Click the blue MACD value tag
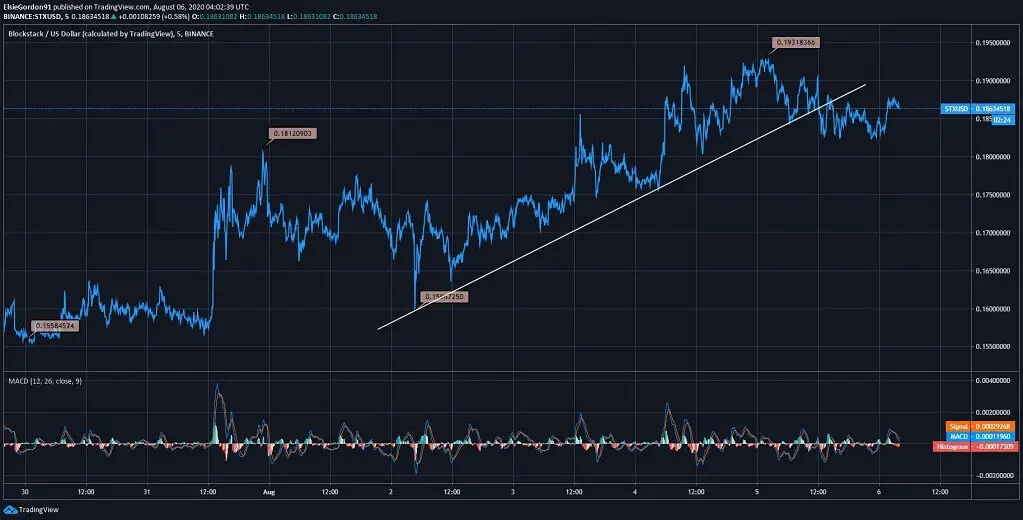This screenshot has width=1023, height=520. pyautogui.click(x=980, y=436)
